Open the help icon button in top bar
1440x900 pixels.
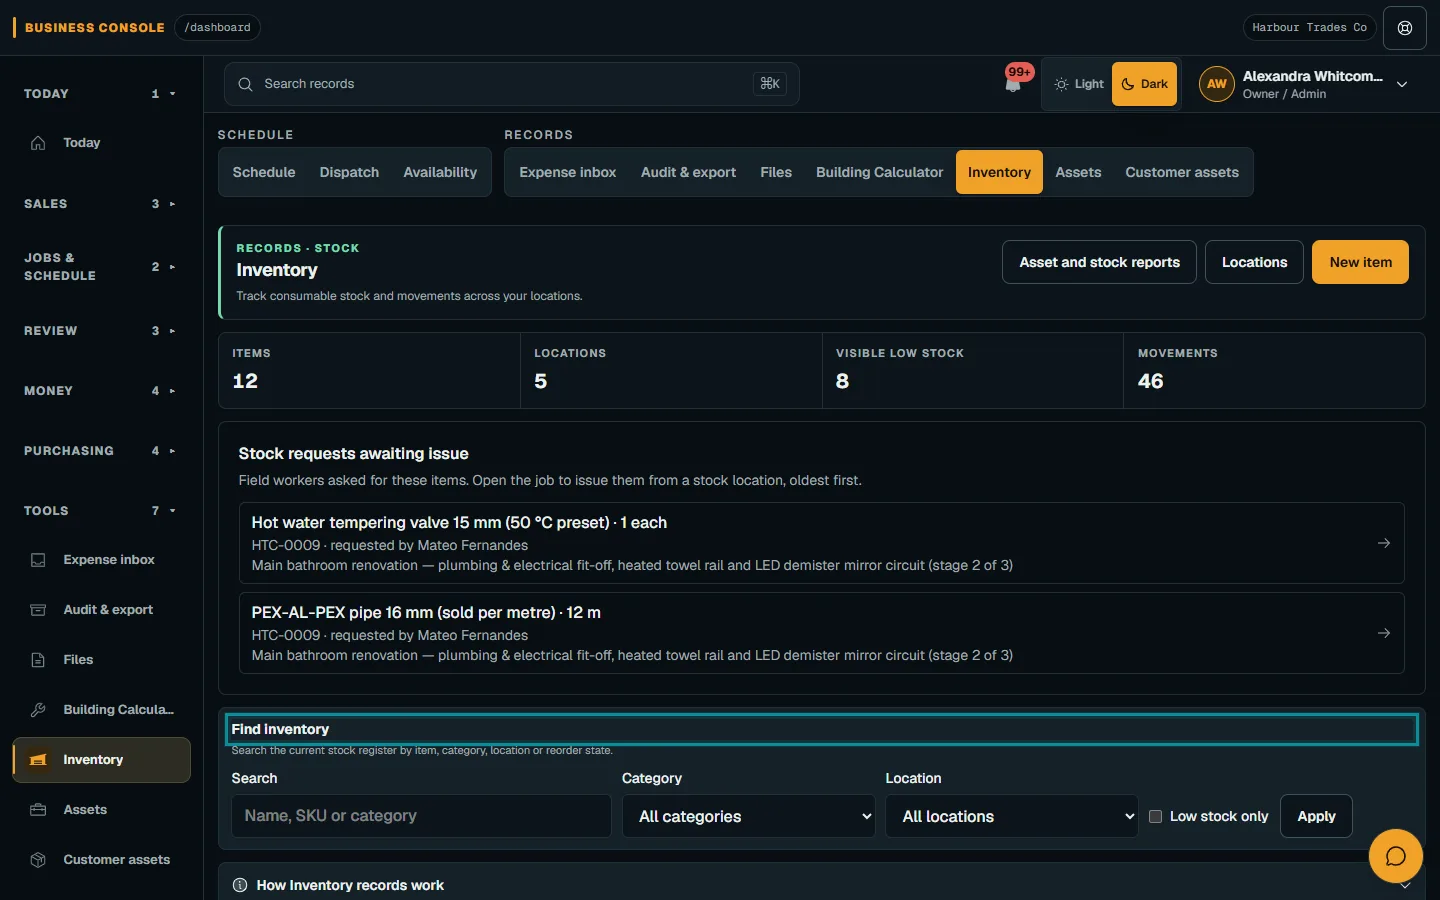(x=1405, y=28)
